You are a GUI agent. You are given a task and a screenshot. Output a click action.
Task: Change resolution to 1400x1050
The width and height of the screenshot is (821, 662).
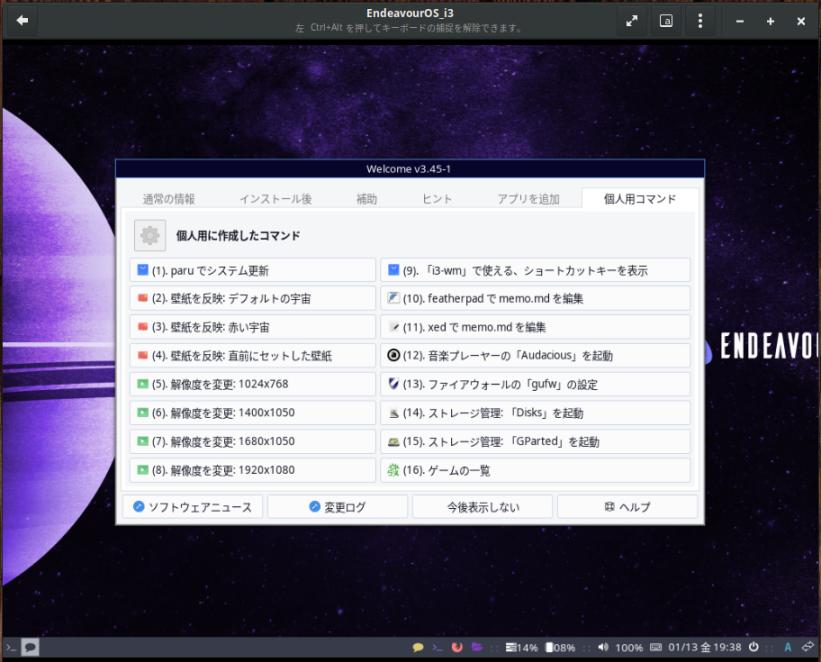252,413
